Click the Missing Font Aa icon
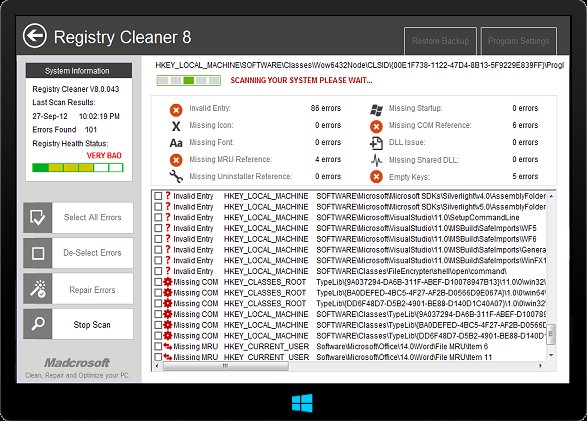Image resolution: width=587 pixels, height=421 pixels. click(176, 143)
